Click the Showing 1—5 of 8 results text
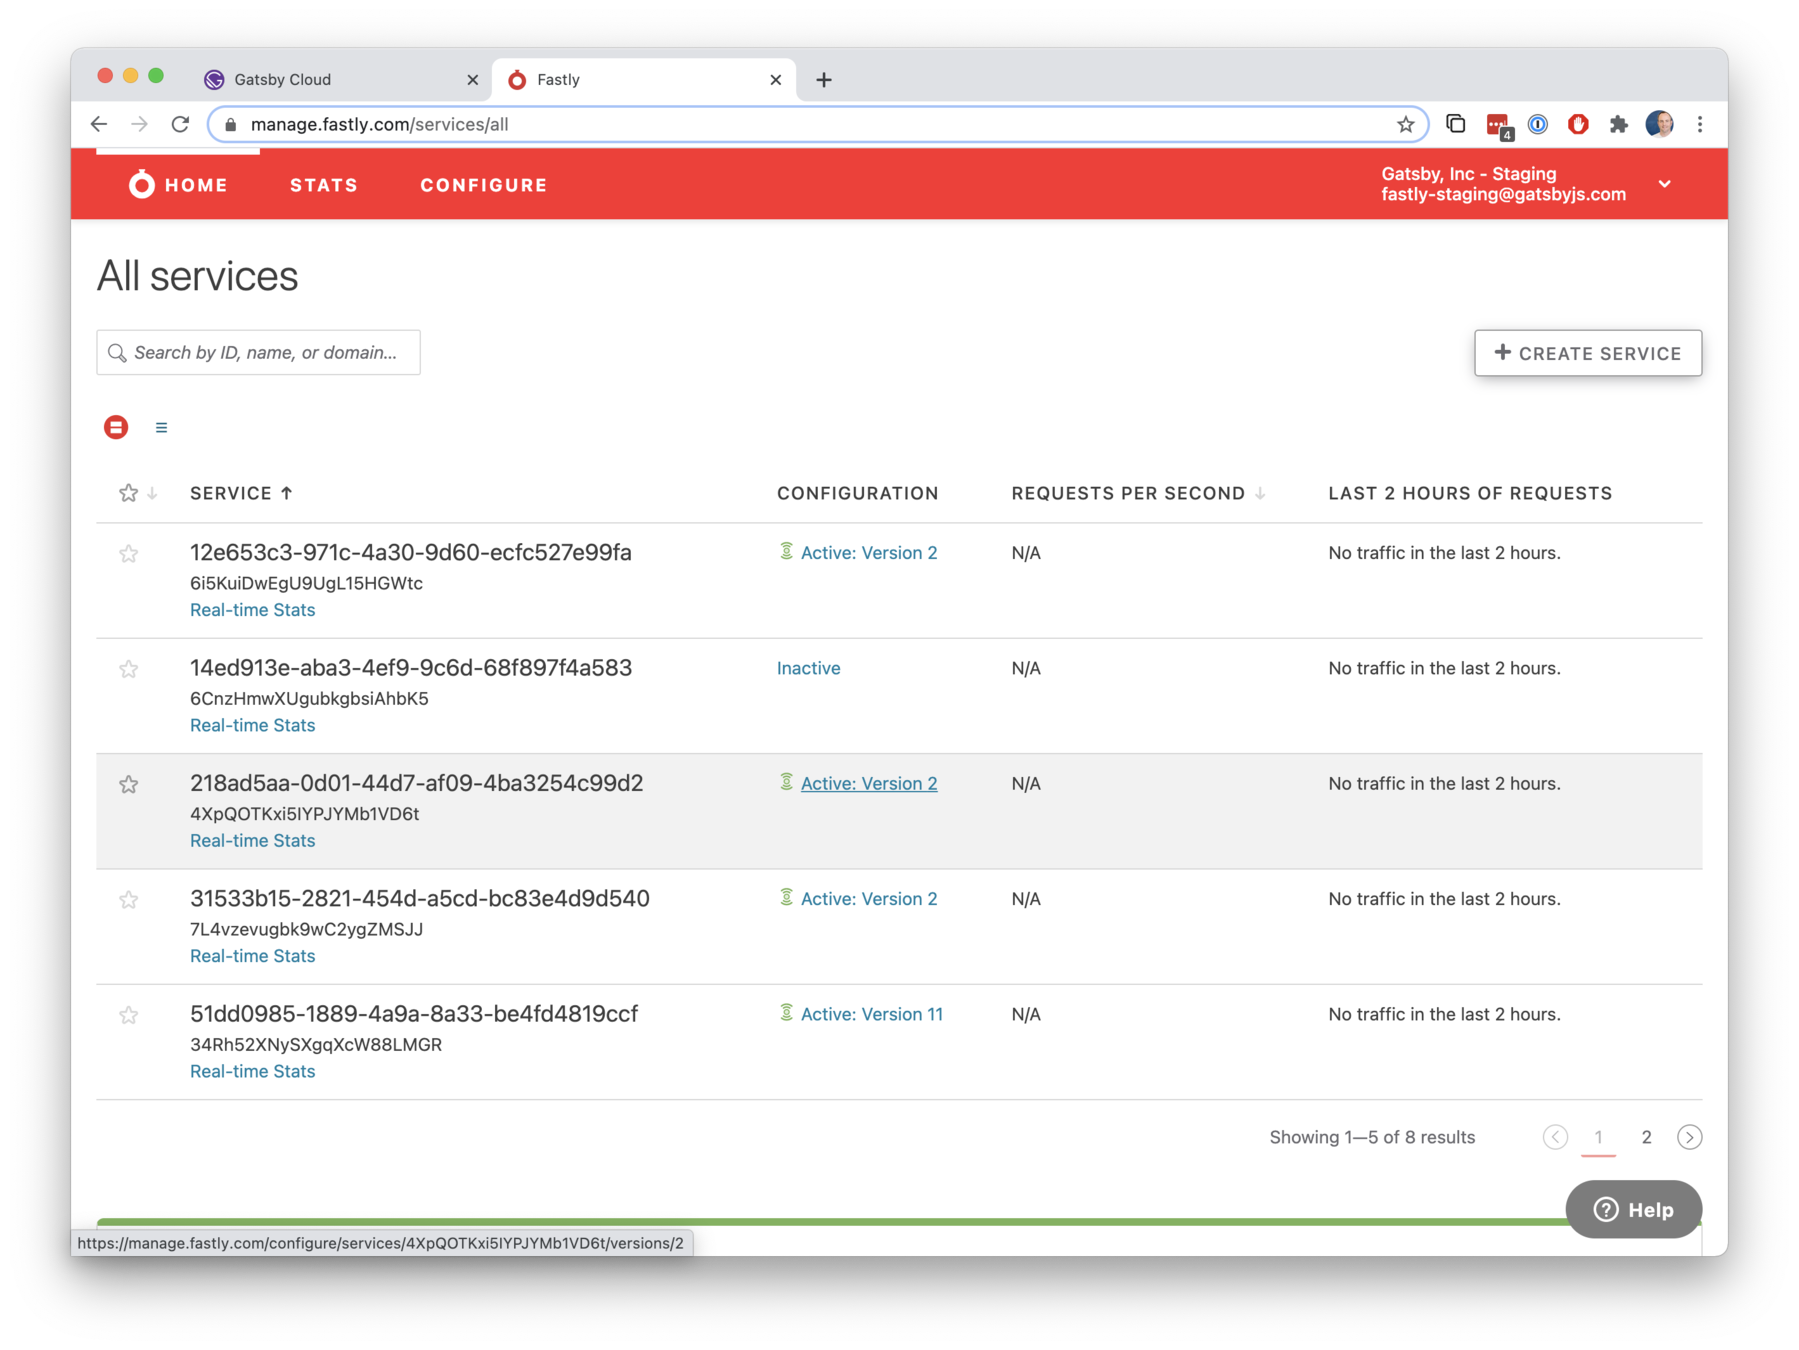The height and width of the screenshot is (1350, 1799). point(1372,1137)
